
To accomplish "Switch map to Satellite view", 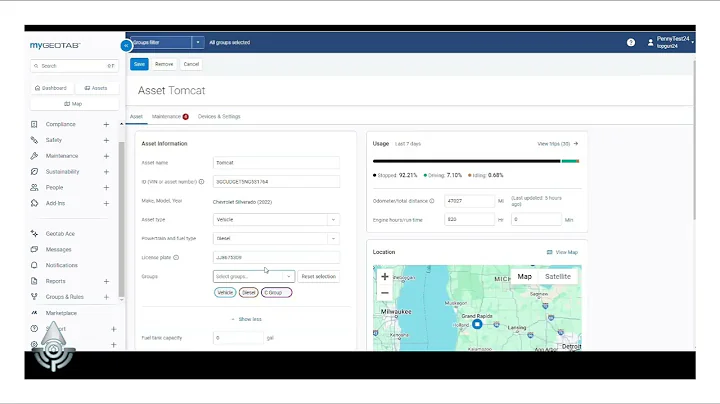I will pyautogui.click(x=558, y=276).
